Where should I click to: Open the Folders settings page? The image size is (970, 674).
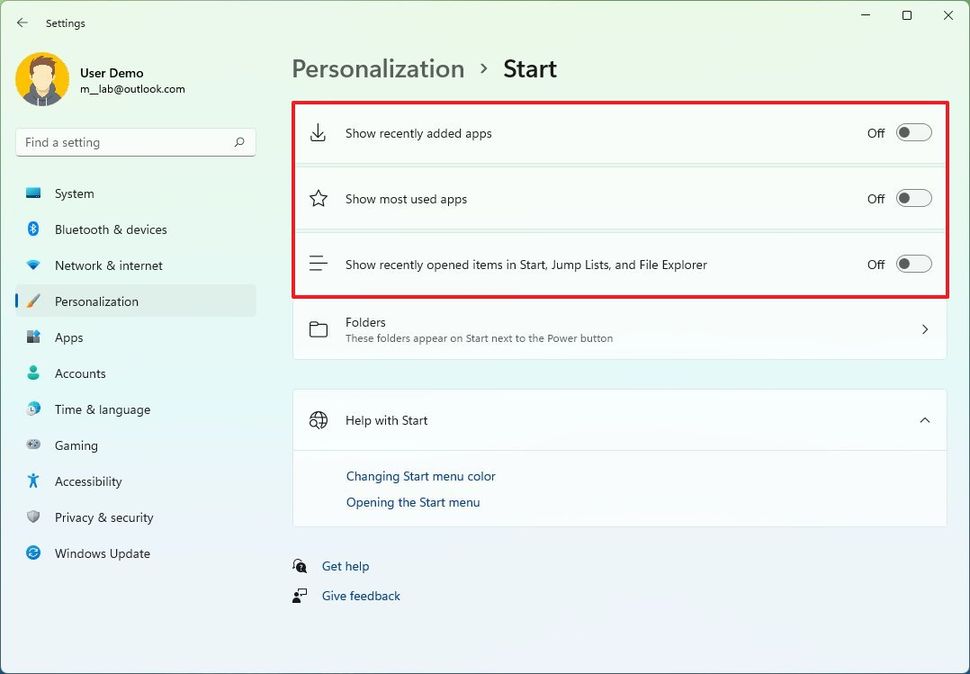(618, 330)
